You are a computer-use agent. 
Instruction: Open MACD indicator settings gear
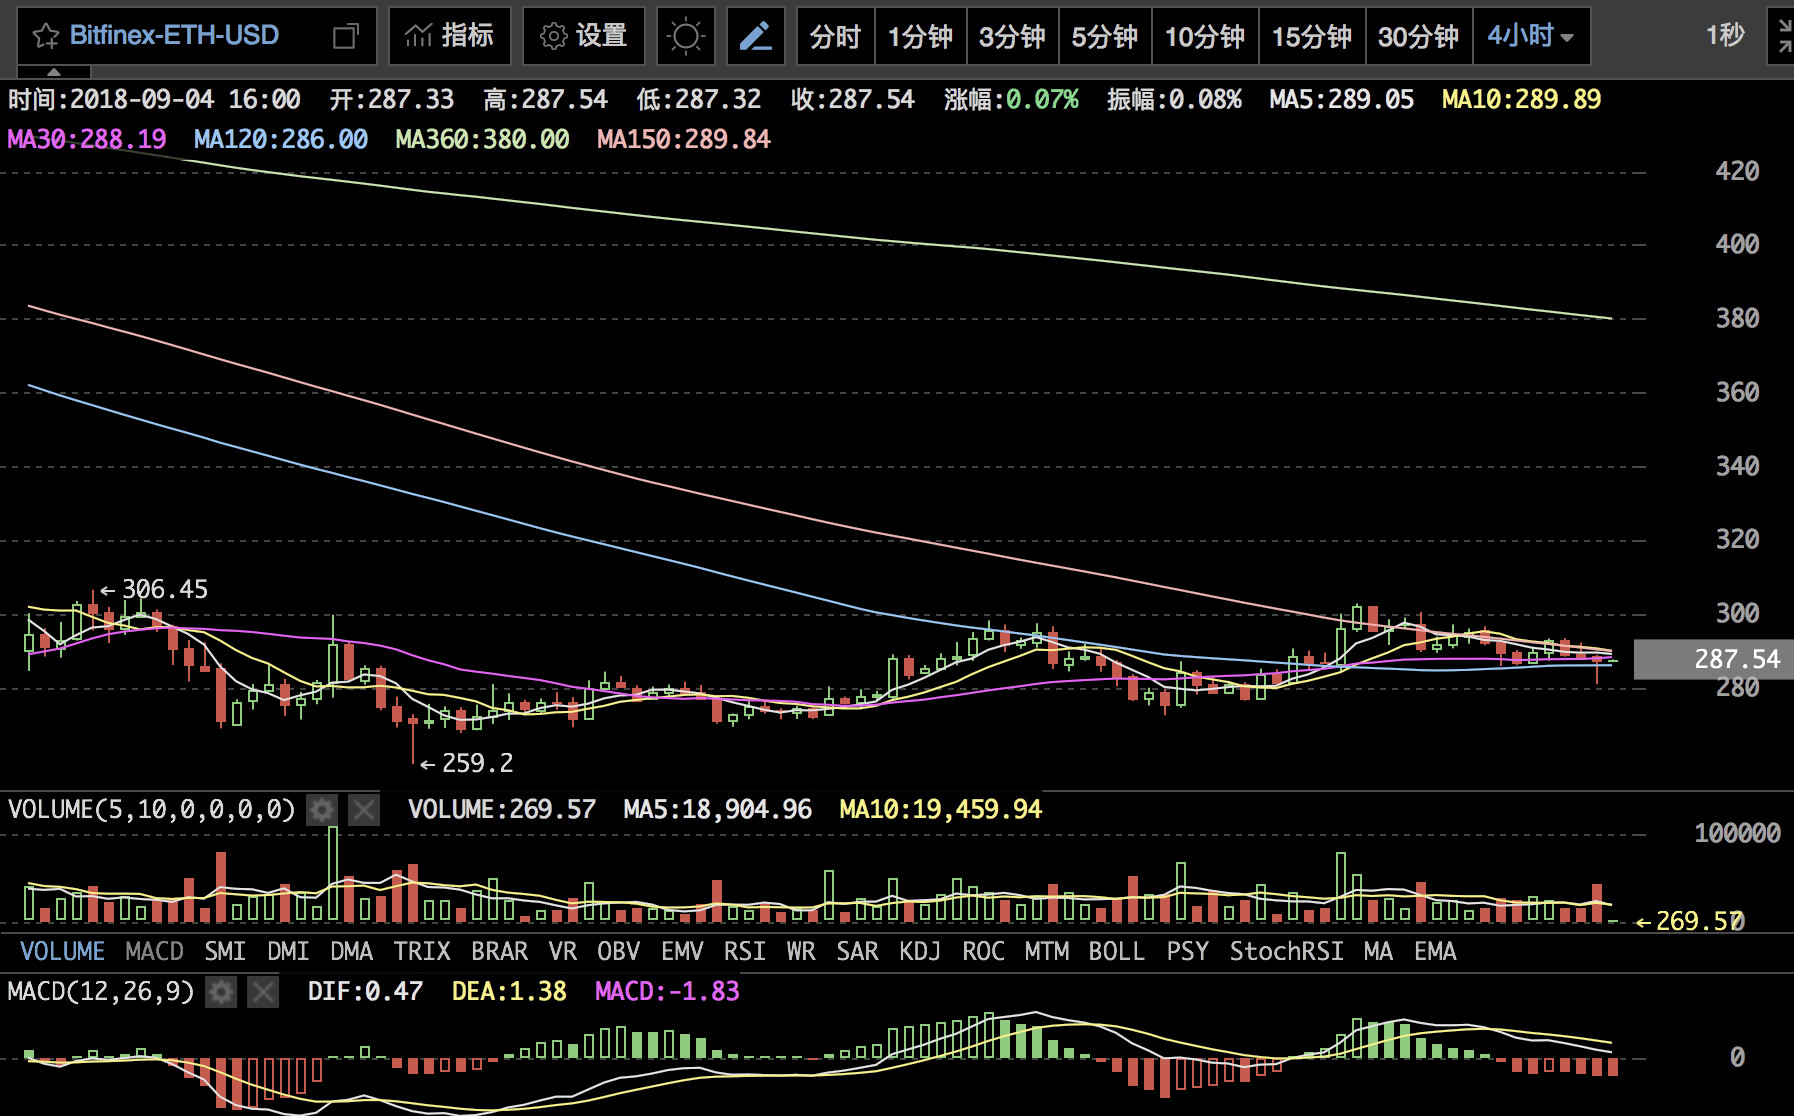coord(221,992)
